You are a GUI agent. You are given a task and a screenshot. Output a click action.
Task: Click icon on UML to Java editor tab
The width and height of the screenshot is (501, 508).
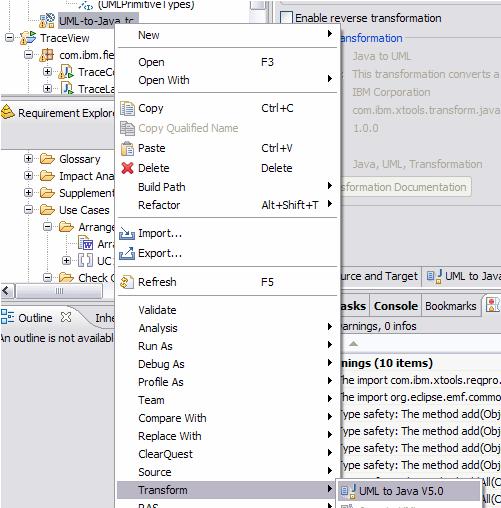435,276
